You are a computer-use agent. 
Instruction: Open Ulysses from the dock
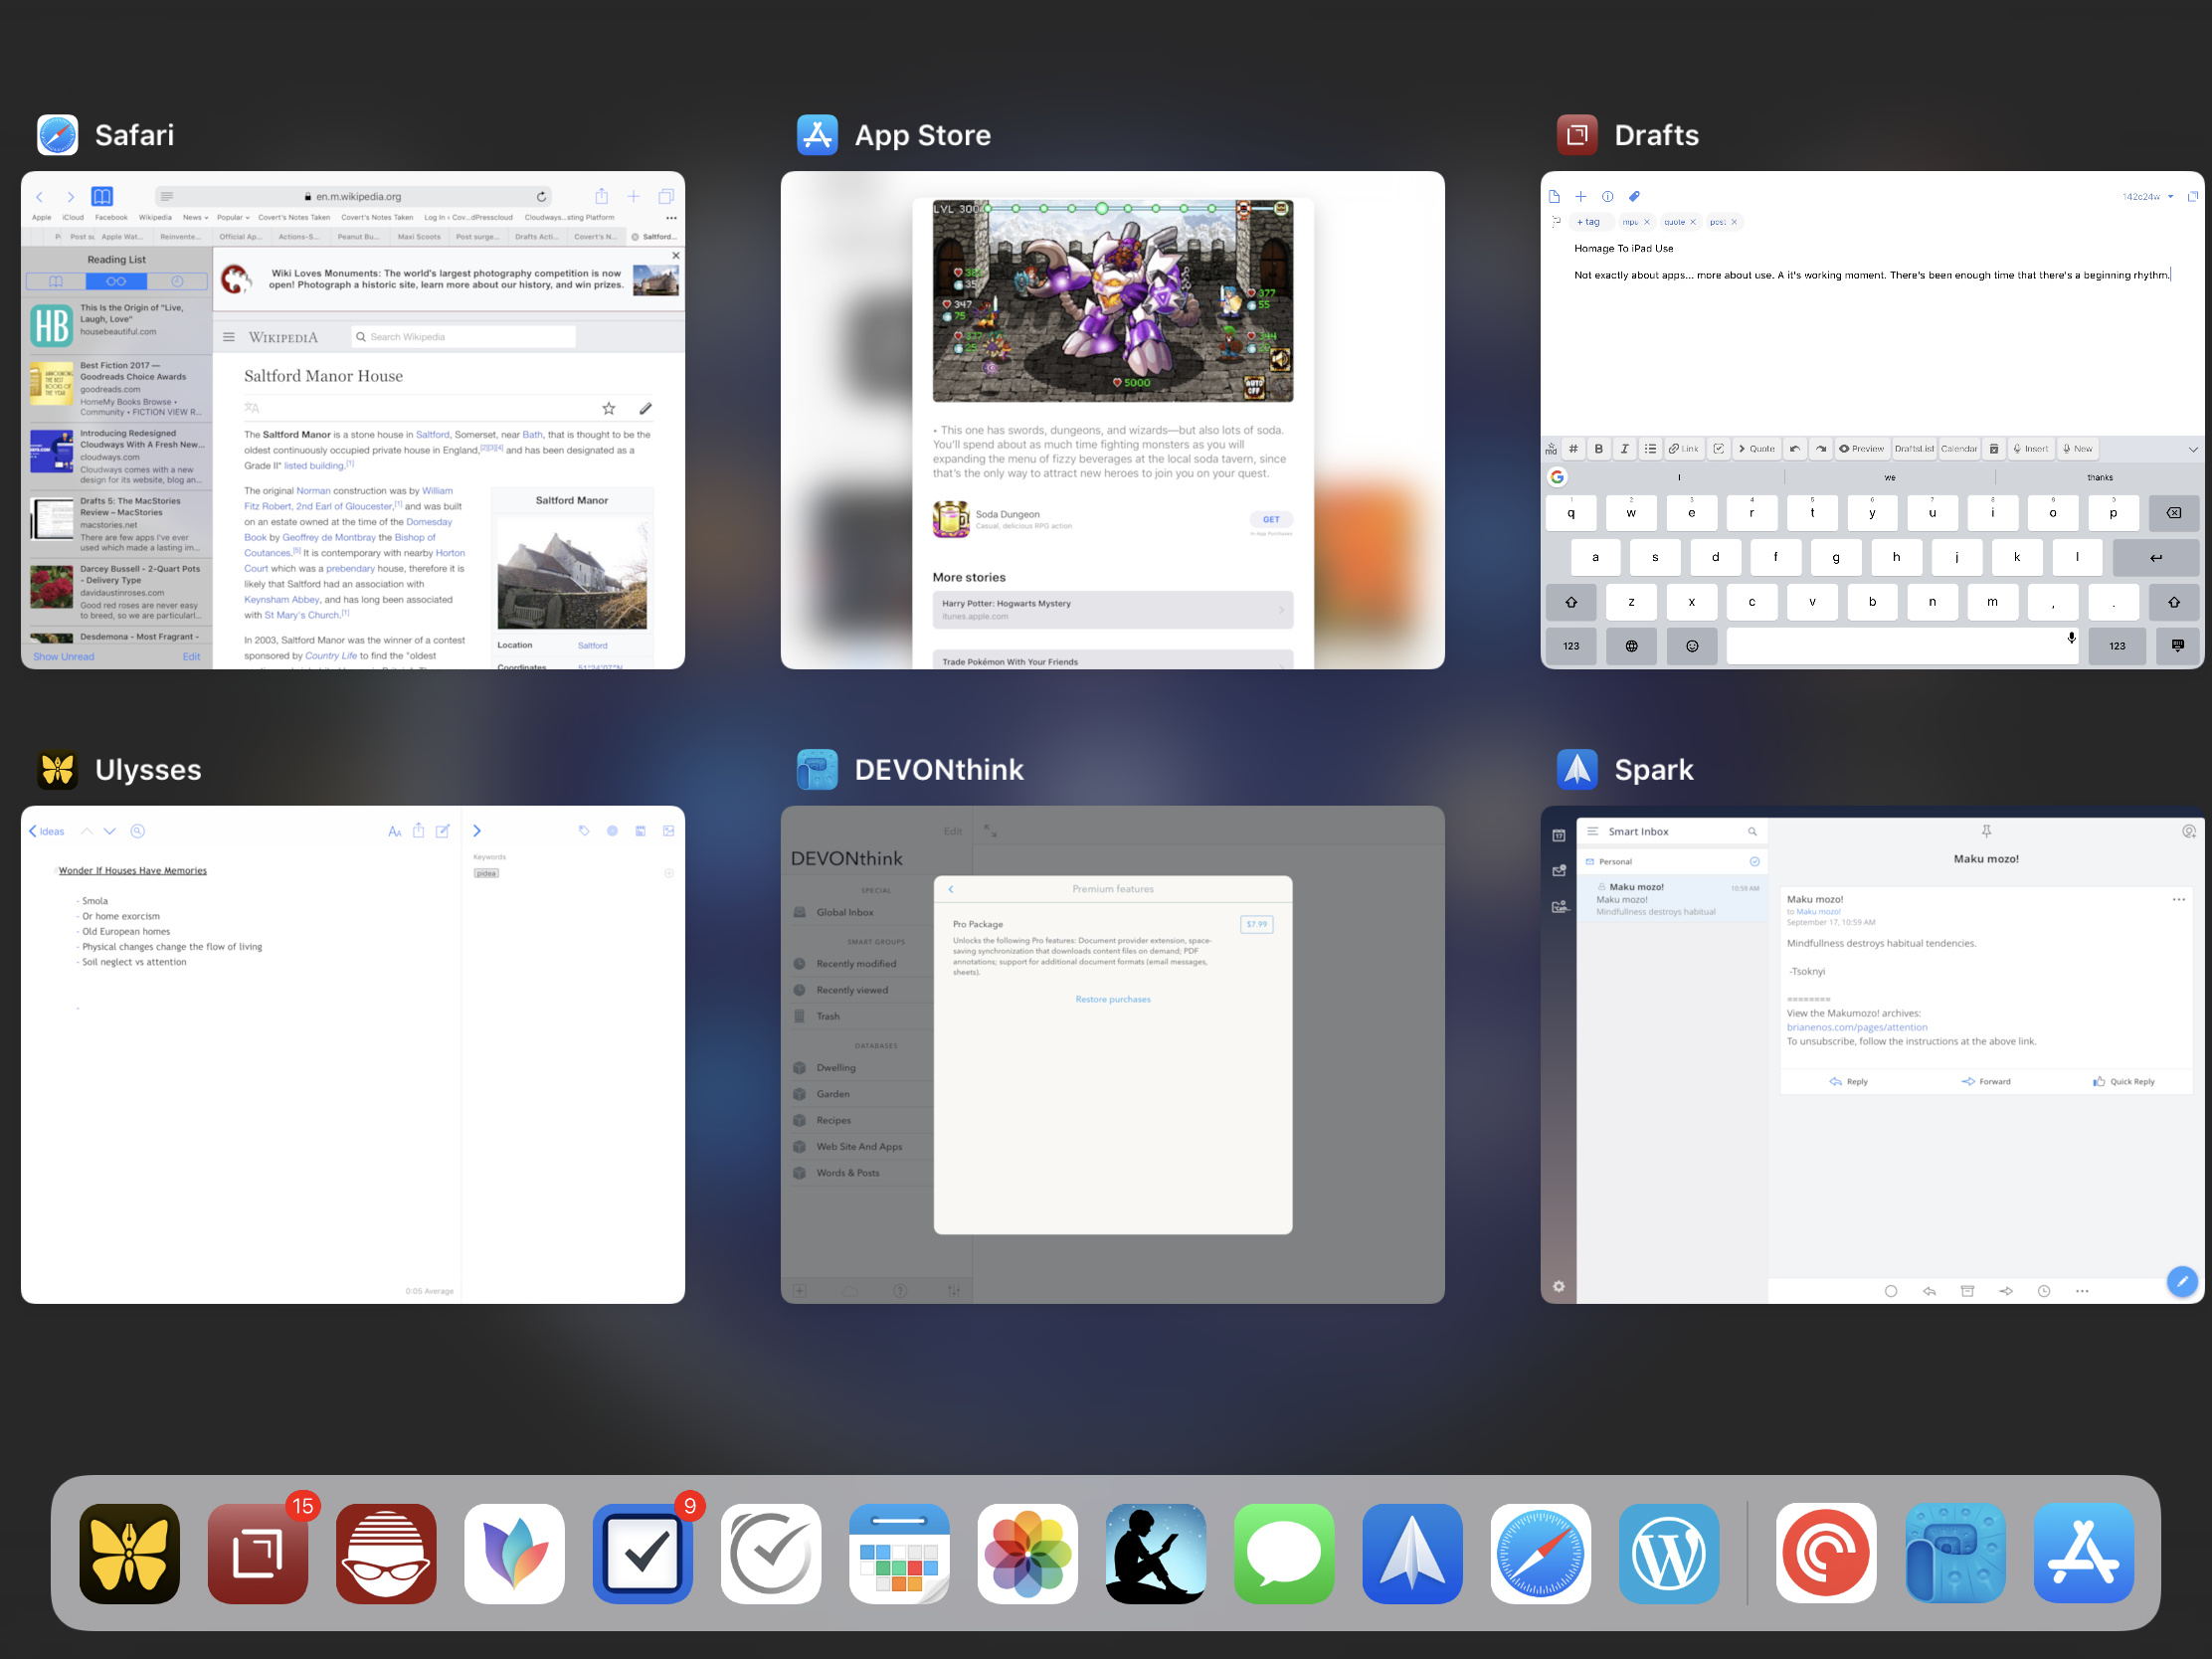[129, 1552]
